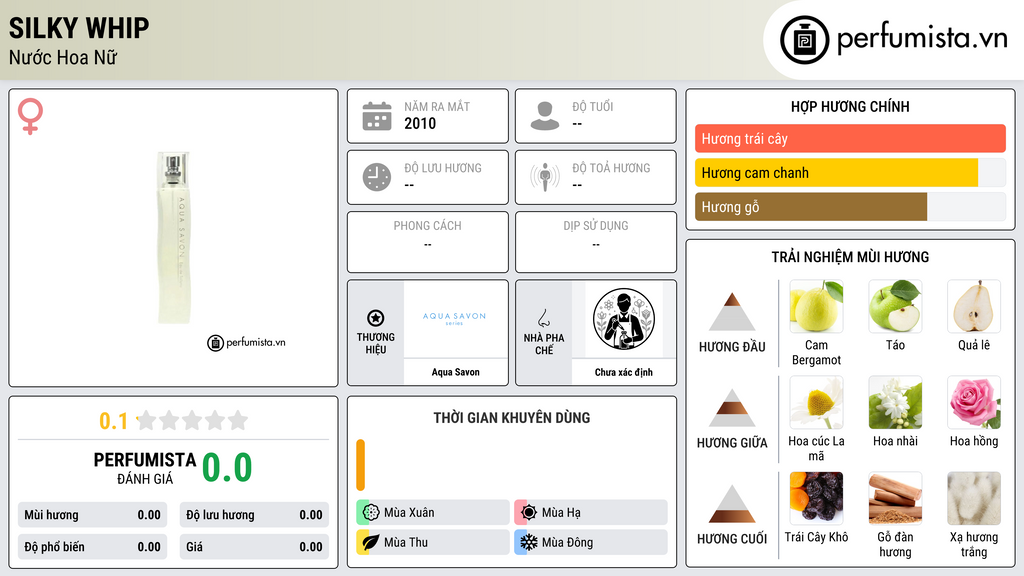Click the Aqua Savon brand logo
Image resolution: width=1024 pixels, height=576 pixels.
click(x=455, y=319)
